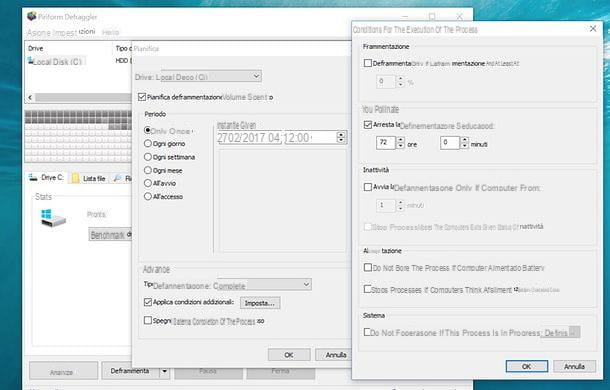Open the Azione menu in Defraggler
This screenshot has height=390, width=610.
[x=38, y=32]
